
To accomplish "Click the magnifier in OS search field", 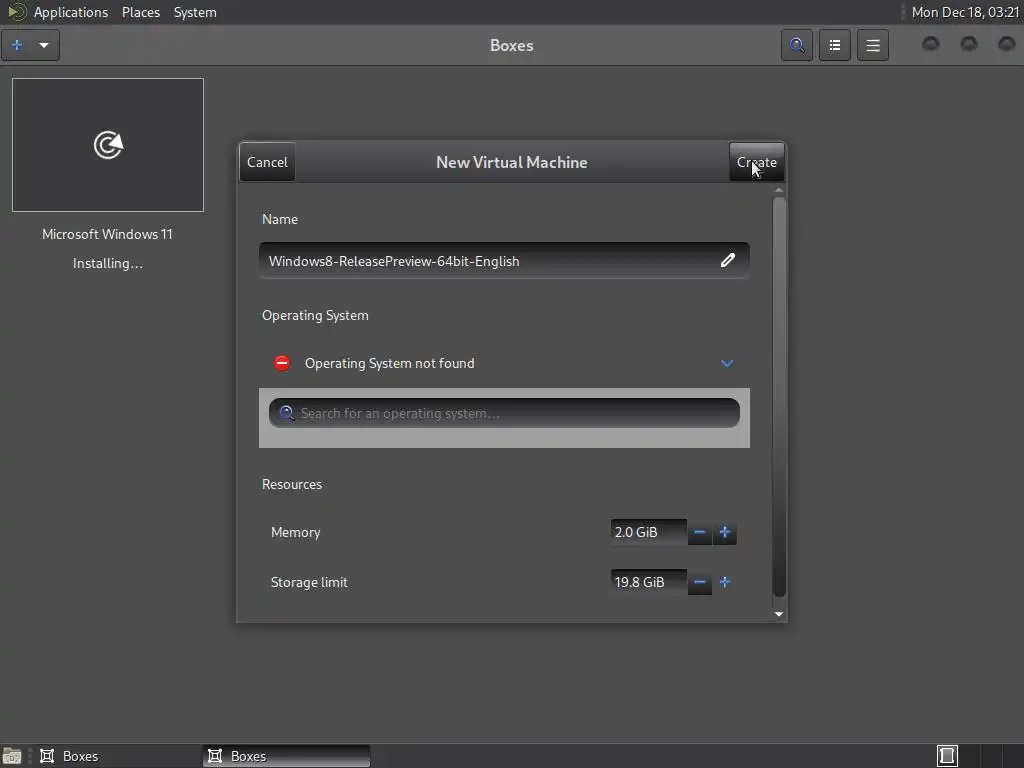I will click(x=286, y=413).
